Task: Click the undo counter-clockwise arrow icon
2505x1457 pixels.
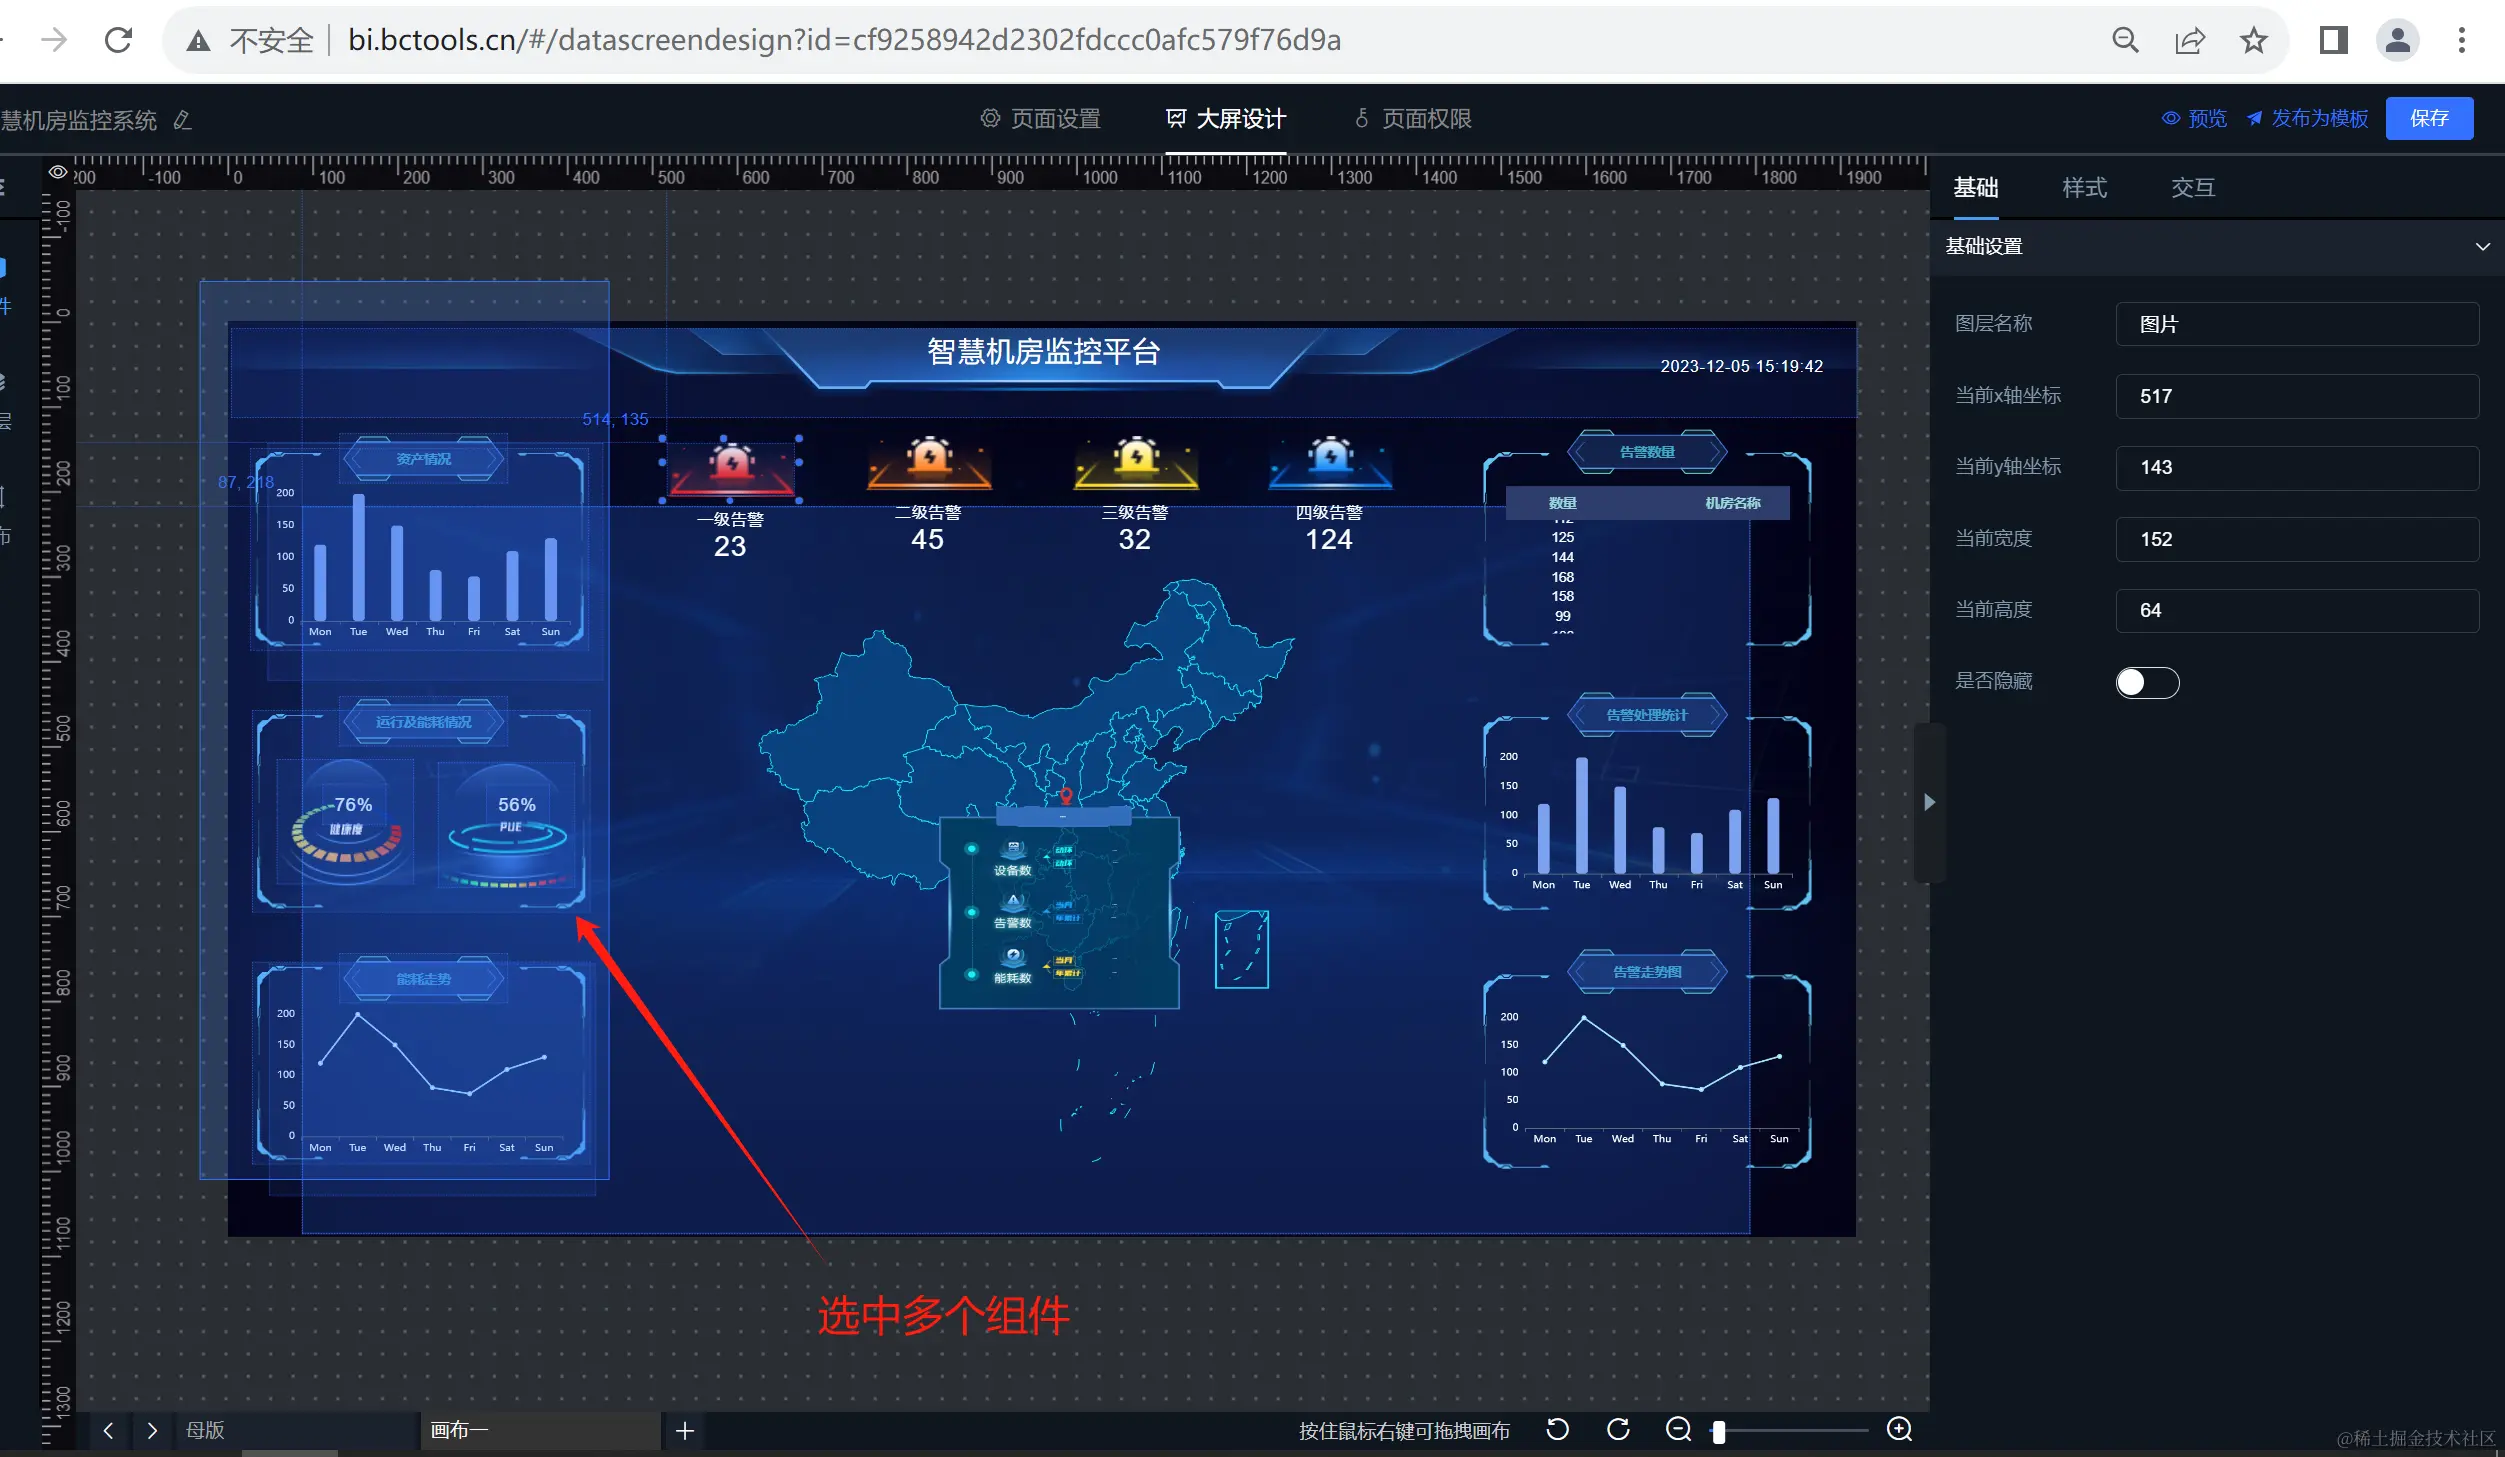Action: [x=1557, y=1429]
